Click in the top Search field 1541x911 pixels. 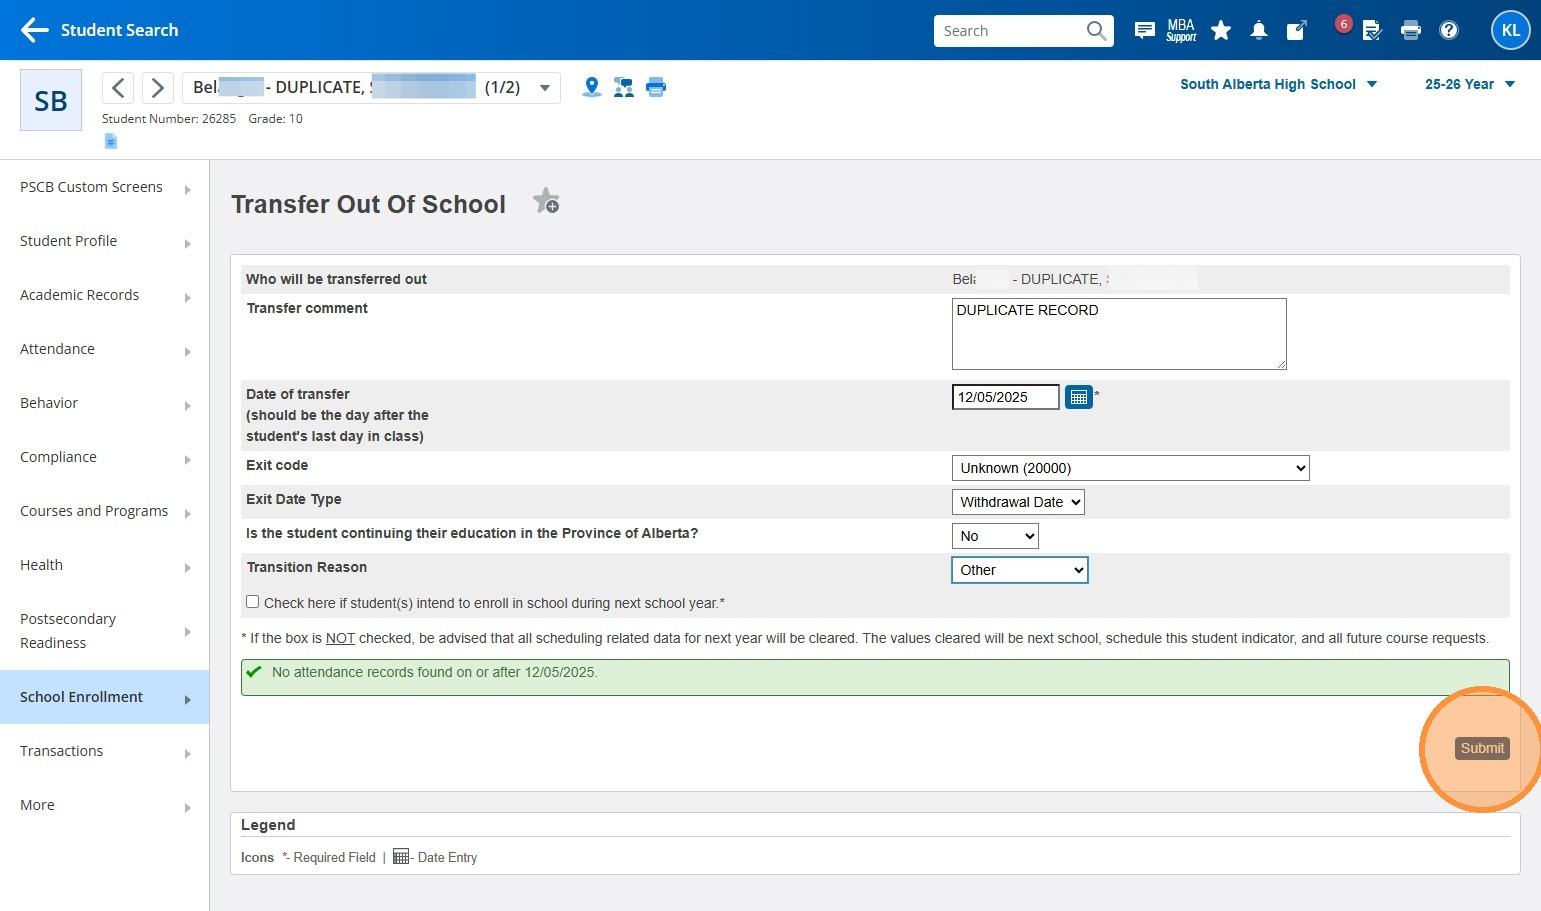pyautogui.click(x=1010, y=31)
